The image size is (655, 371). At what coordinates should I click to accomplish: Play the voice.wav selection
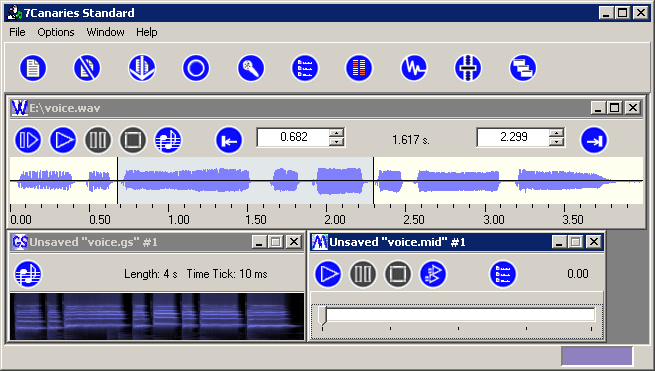[x=28, y=140]
